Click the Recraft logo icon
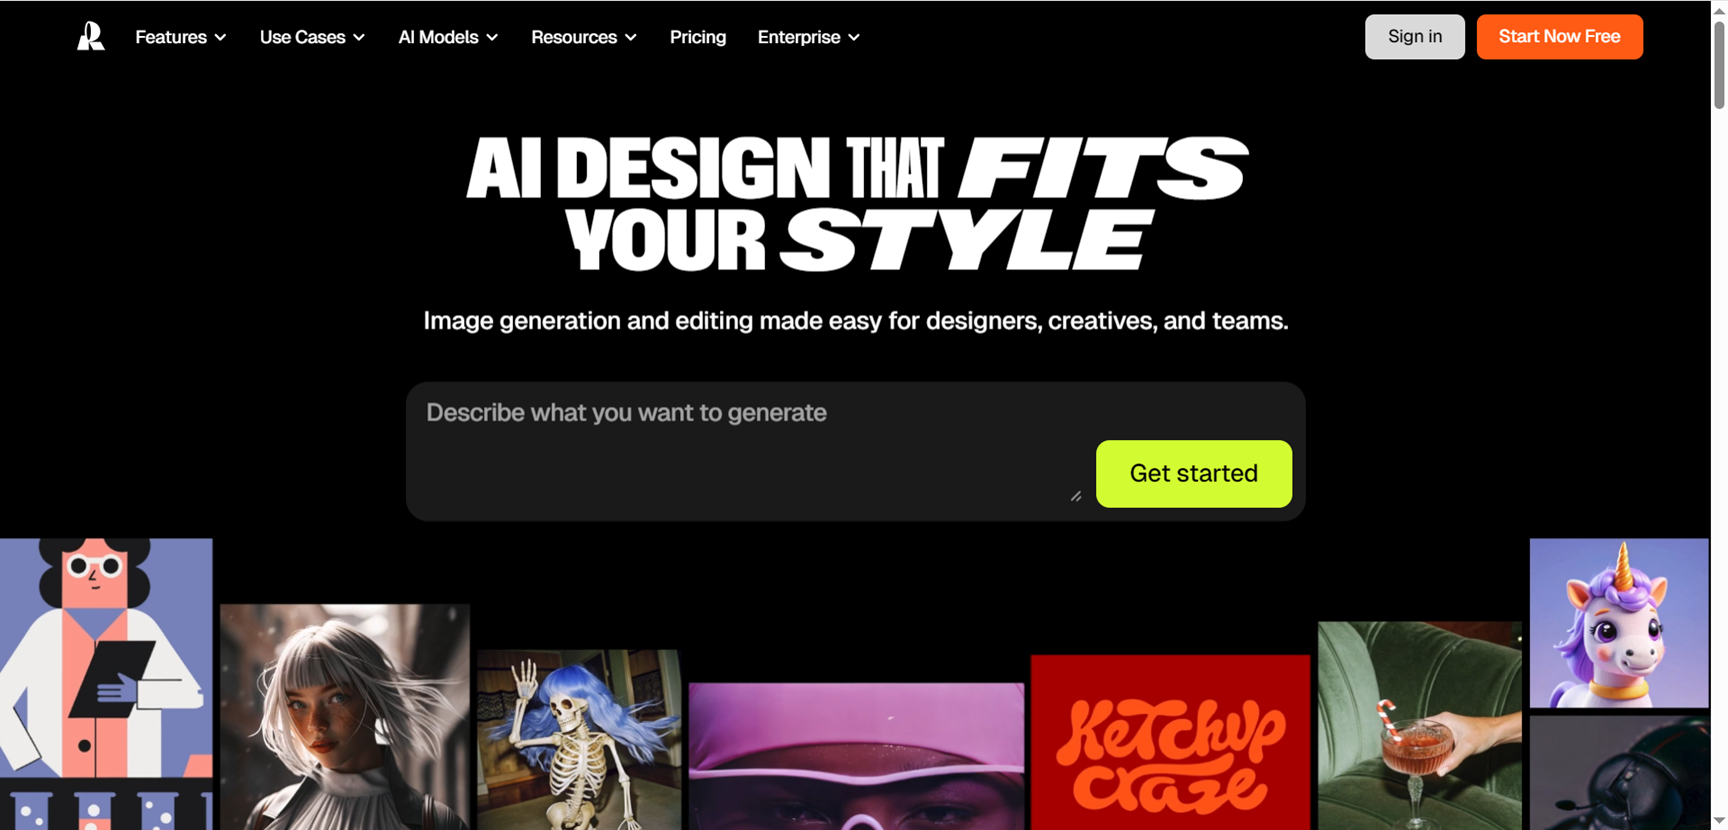 point(91,37)
